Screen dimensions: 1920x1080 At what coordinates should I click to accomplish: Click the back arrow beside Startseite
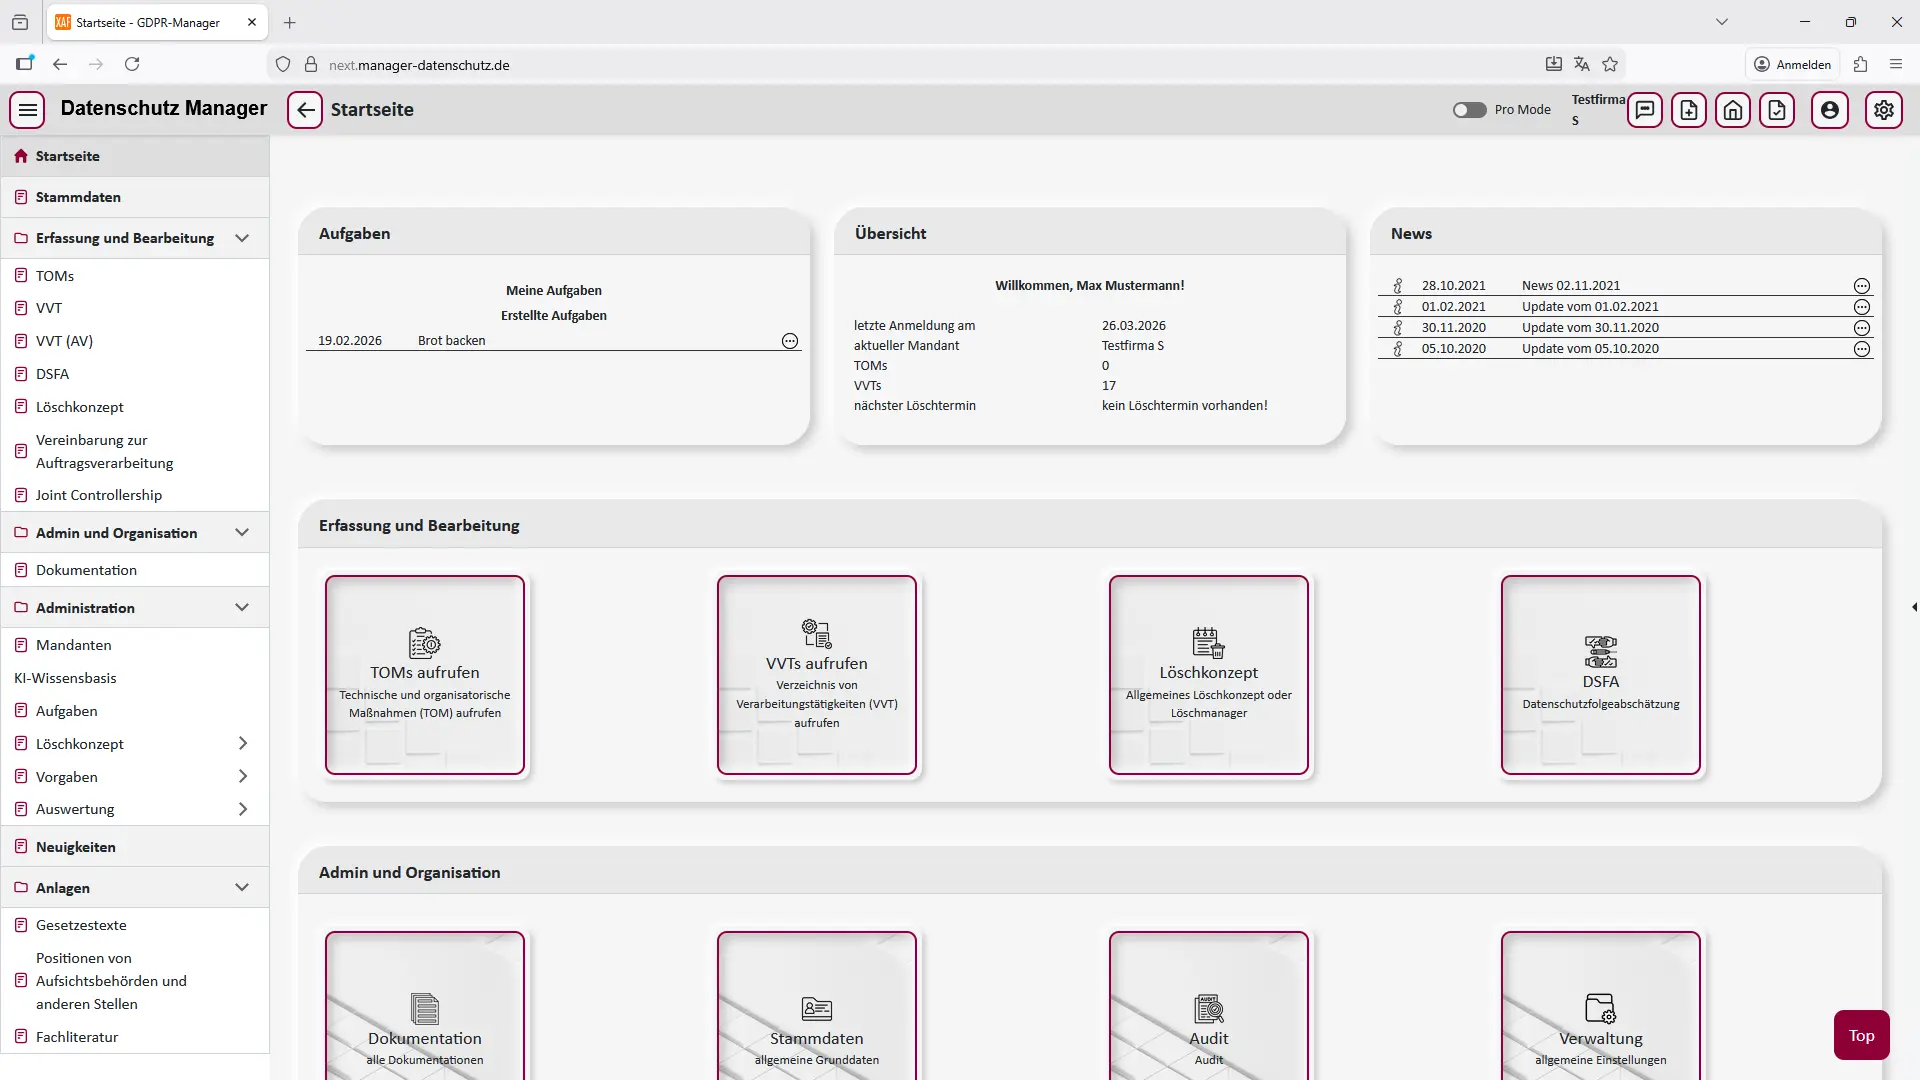coord(305,110)
